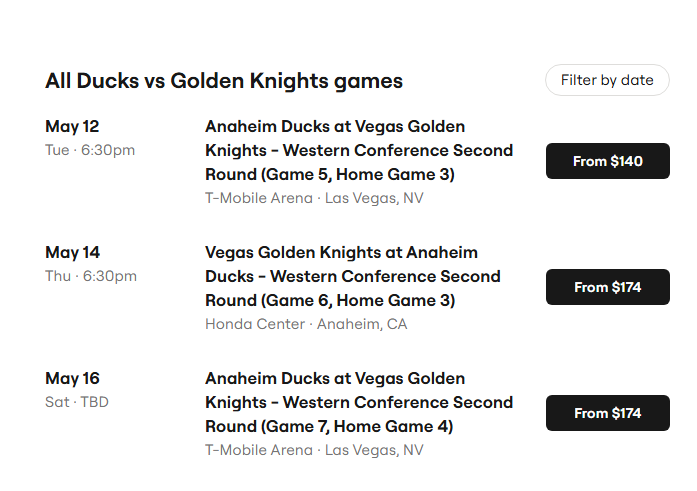The image size is (697, 491).
Task: Click T-Mobile Arena under the Game 5 listing
Action: pyautogui.click(x=259, y=198)
